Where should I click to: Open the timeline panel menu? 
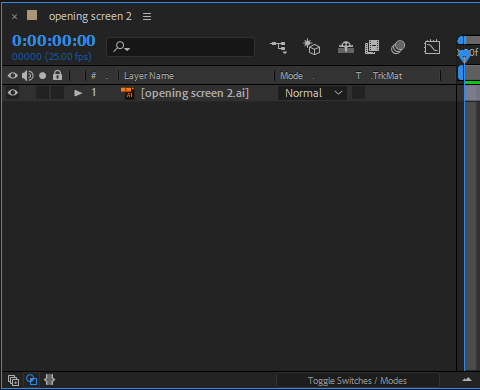coord(147,16)
